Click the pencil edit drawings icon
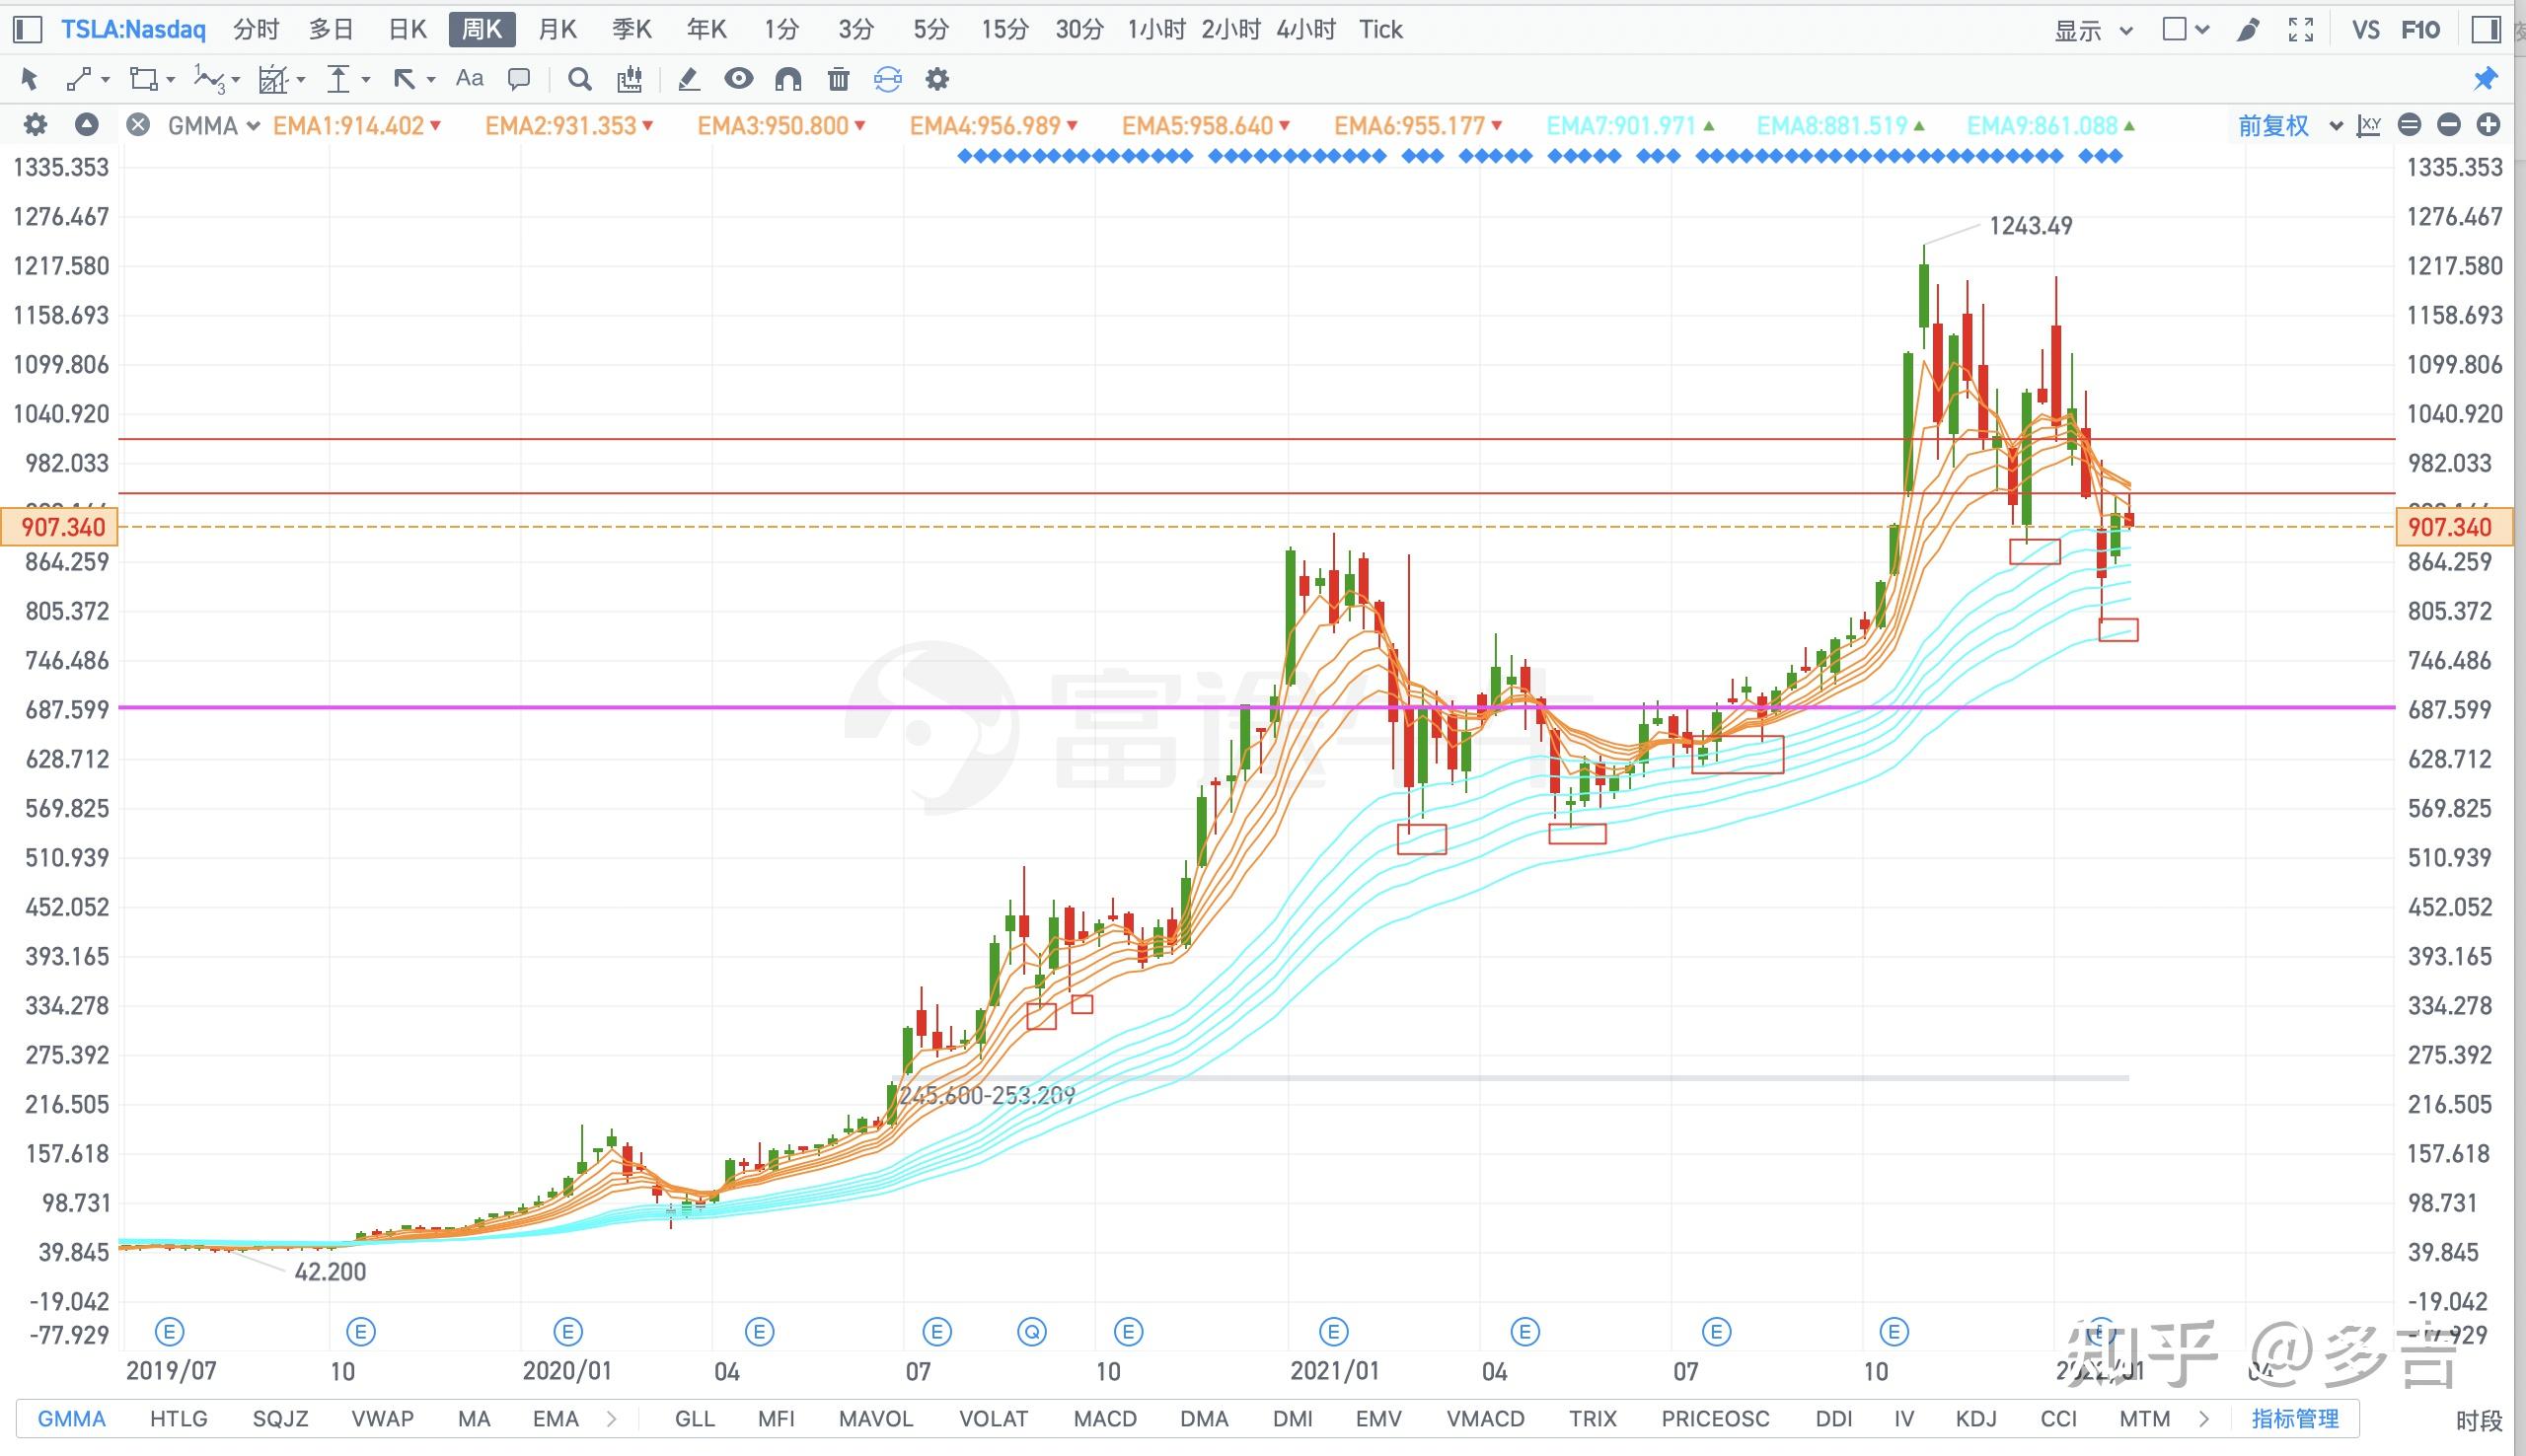The height and width of the screenshot is (1456, 2526). 688,78
